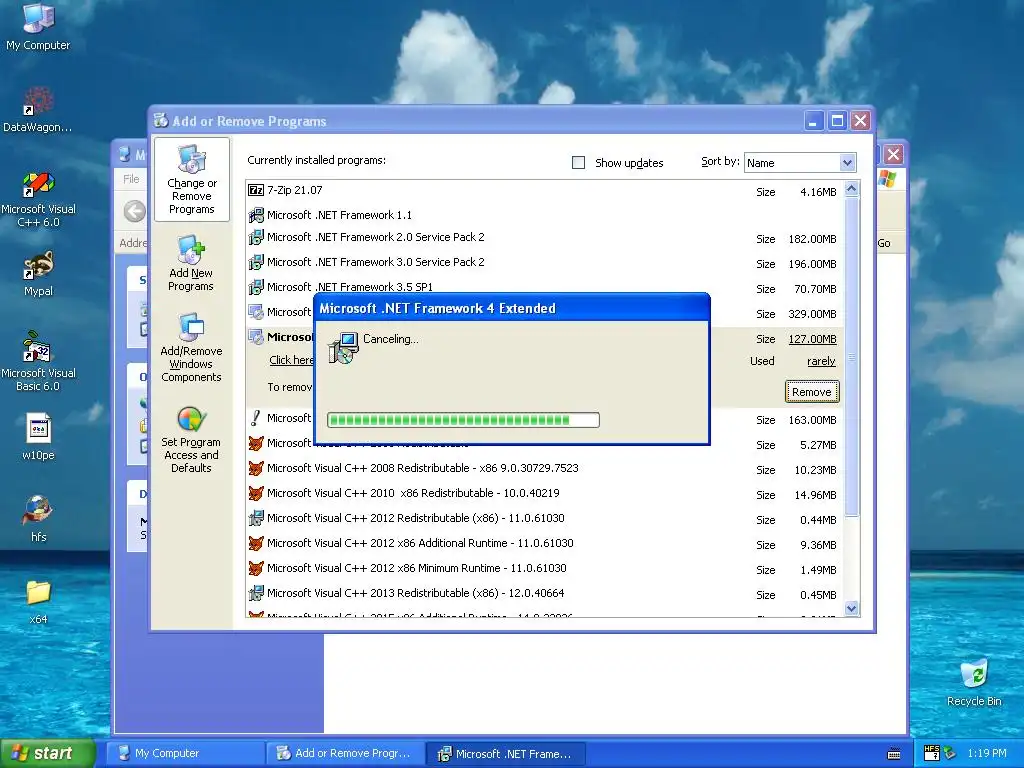This screenshot has height=768, width=1024.
Task: Click Visual C++ 2012 Redistributable (x86) icon
Action: 256,518
